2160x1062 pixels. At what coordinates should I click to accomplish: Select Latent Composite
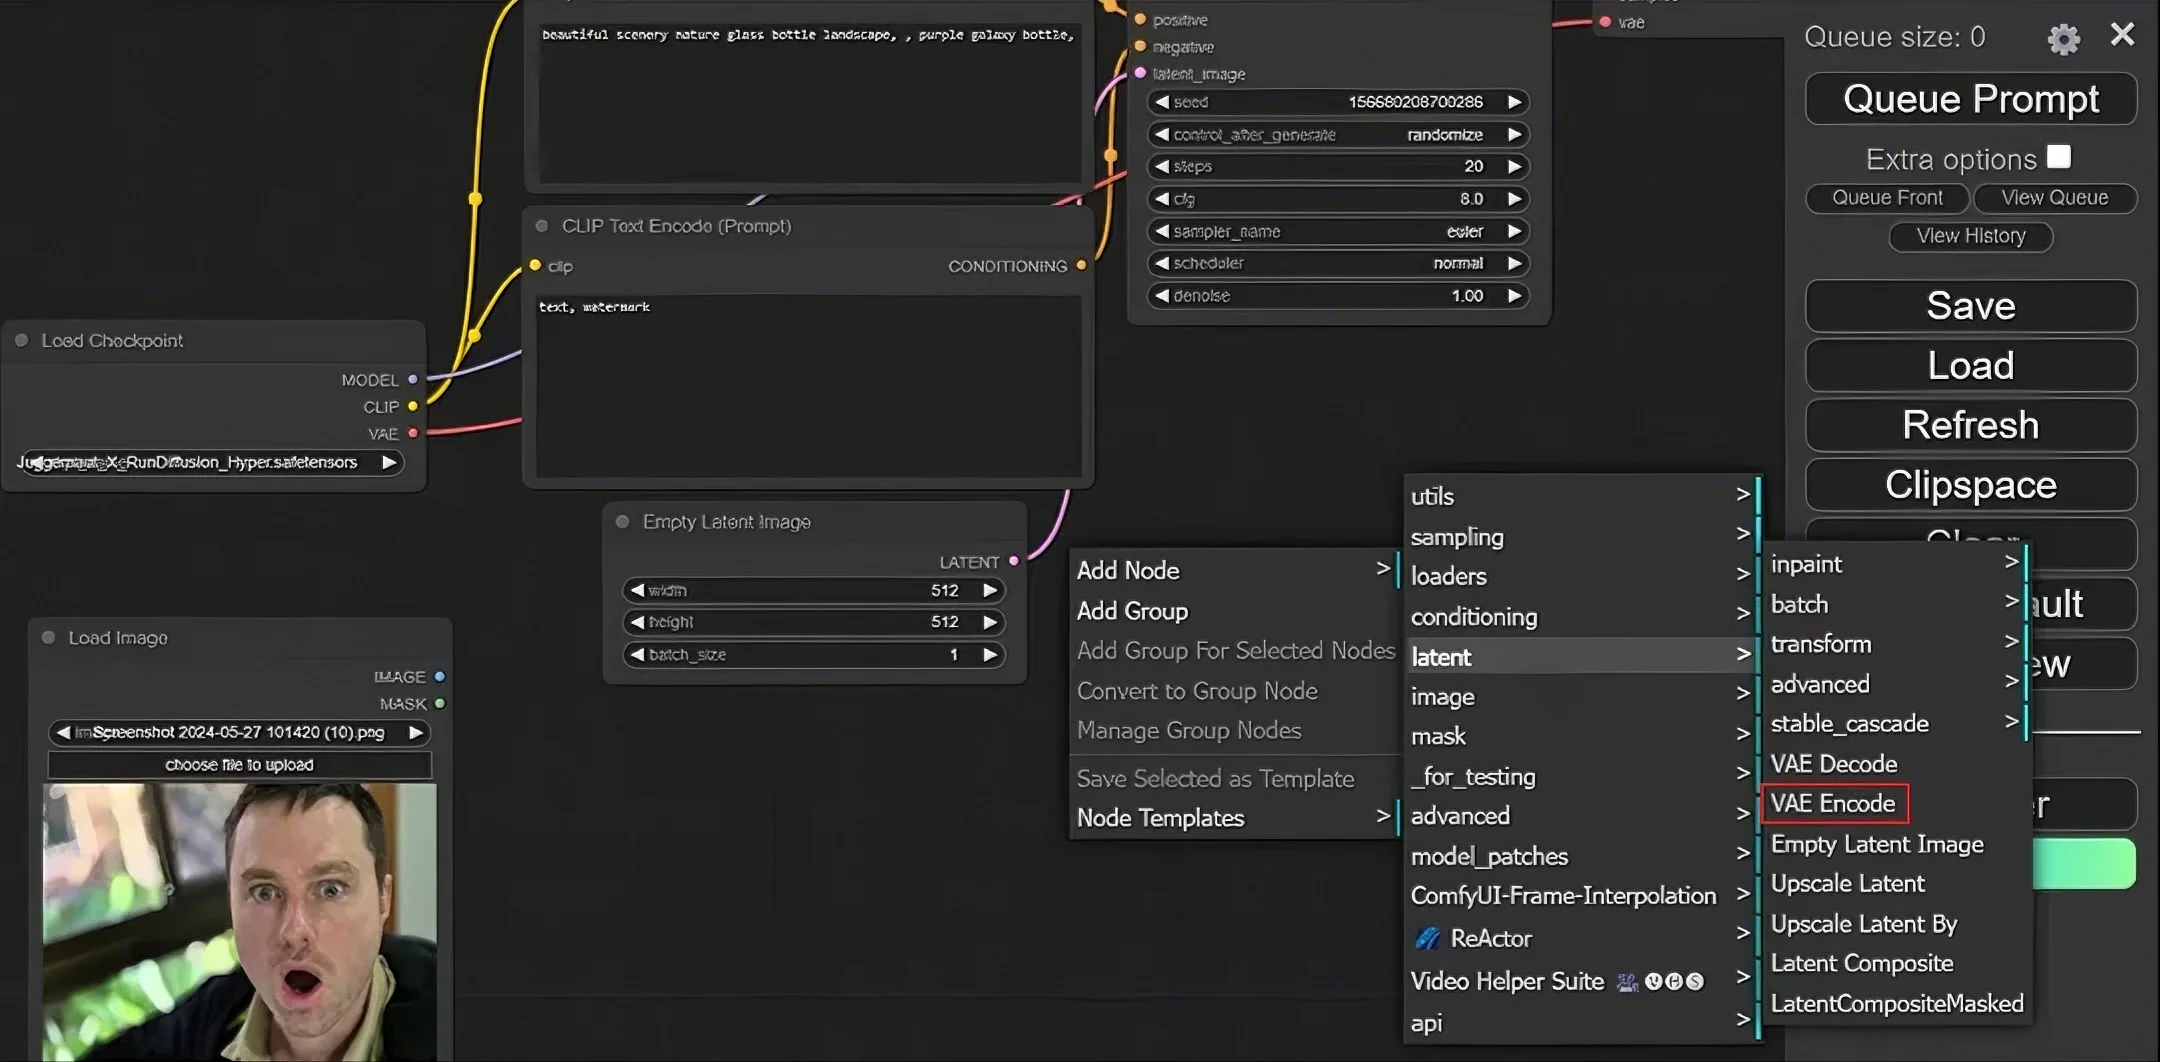(x=1862, y=964)
